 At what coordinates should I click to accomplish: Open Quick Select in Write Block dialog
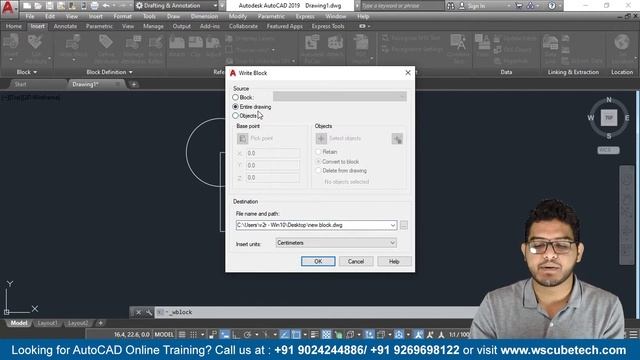[x=397, y=138]
